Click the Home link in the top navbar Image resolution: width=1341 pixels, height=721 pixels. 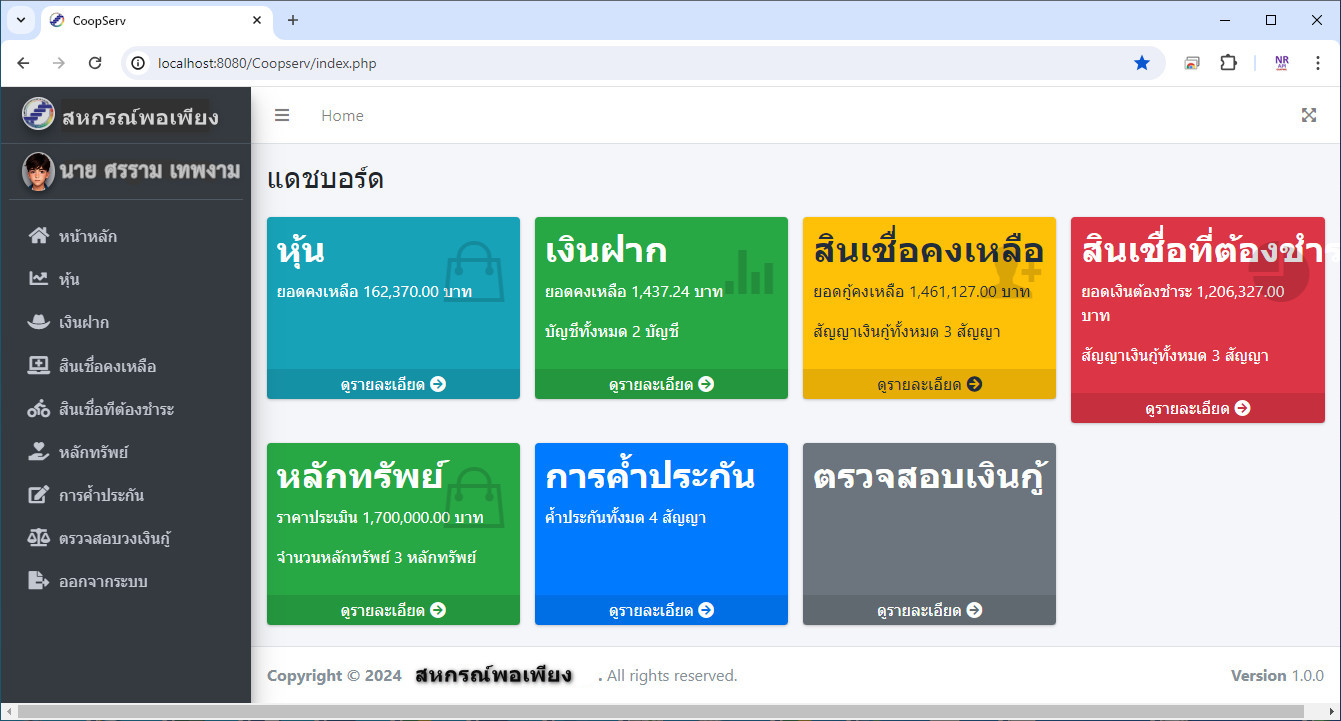coord(342,116)
